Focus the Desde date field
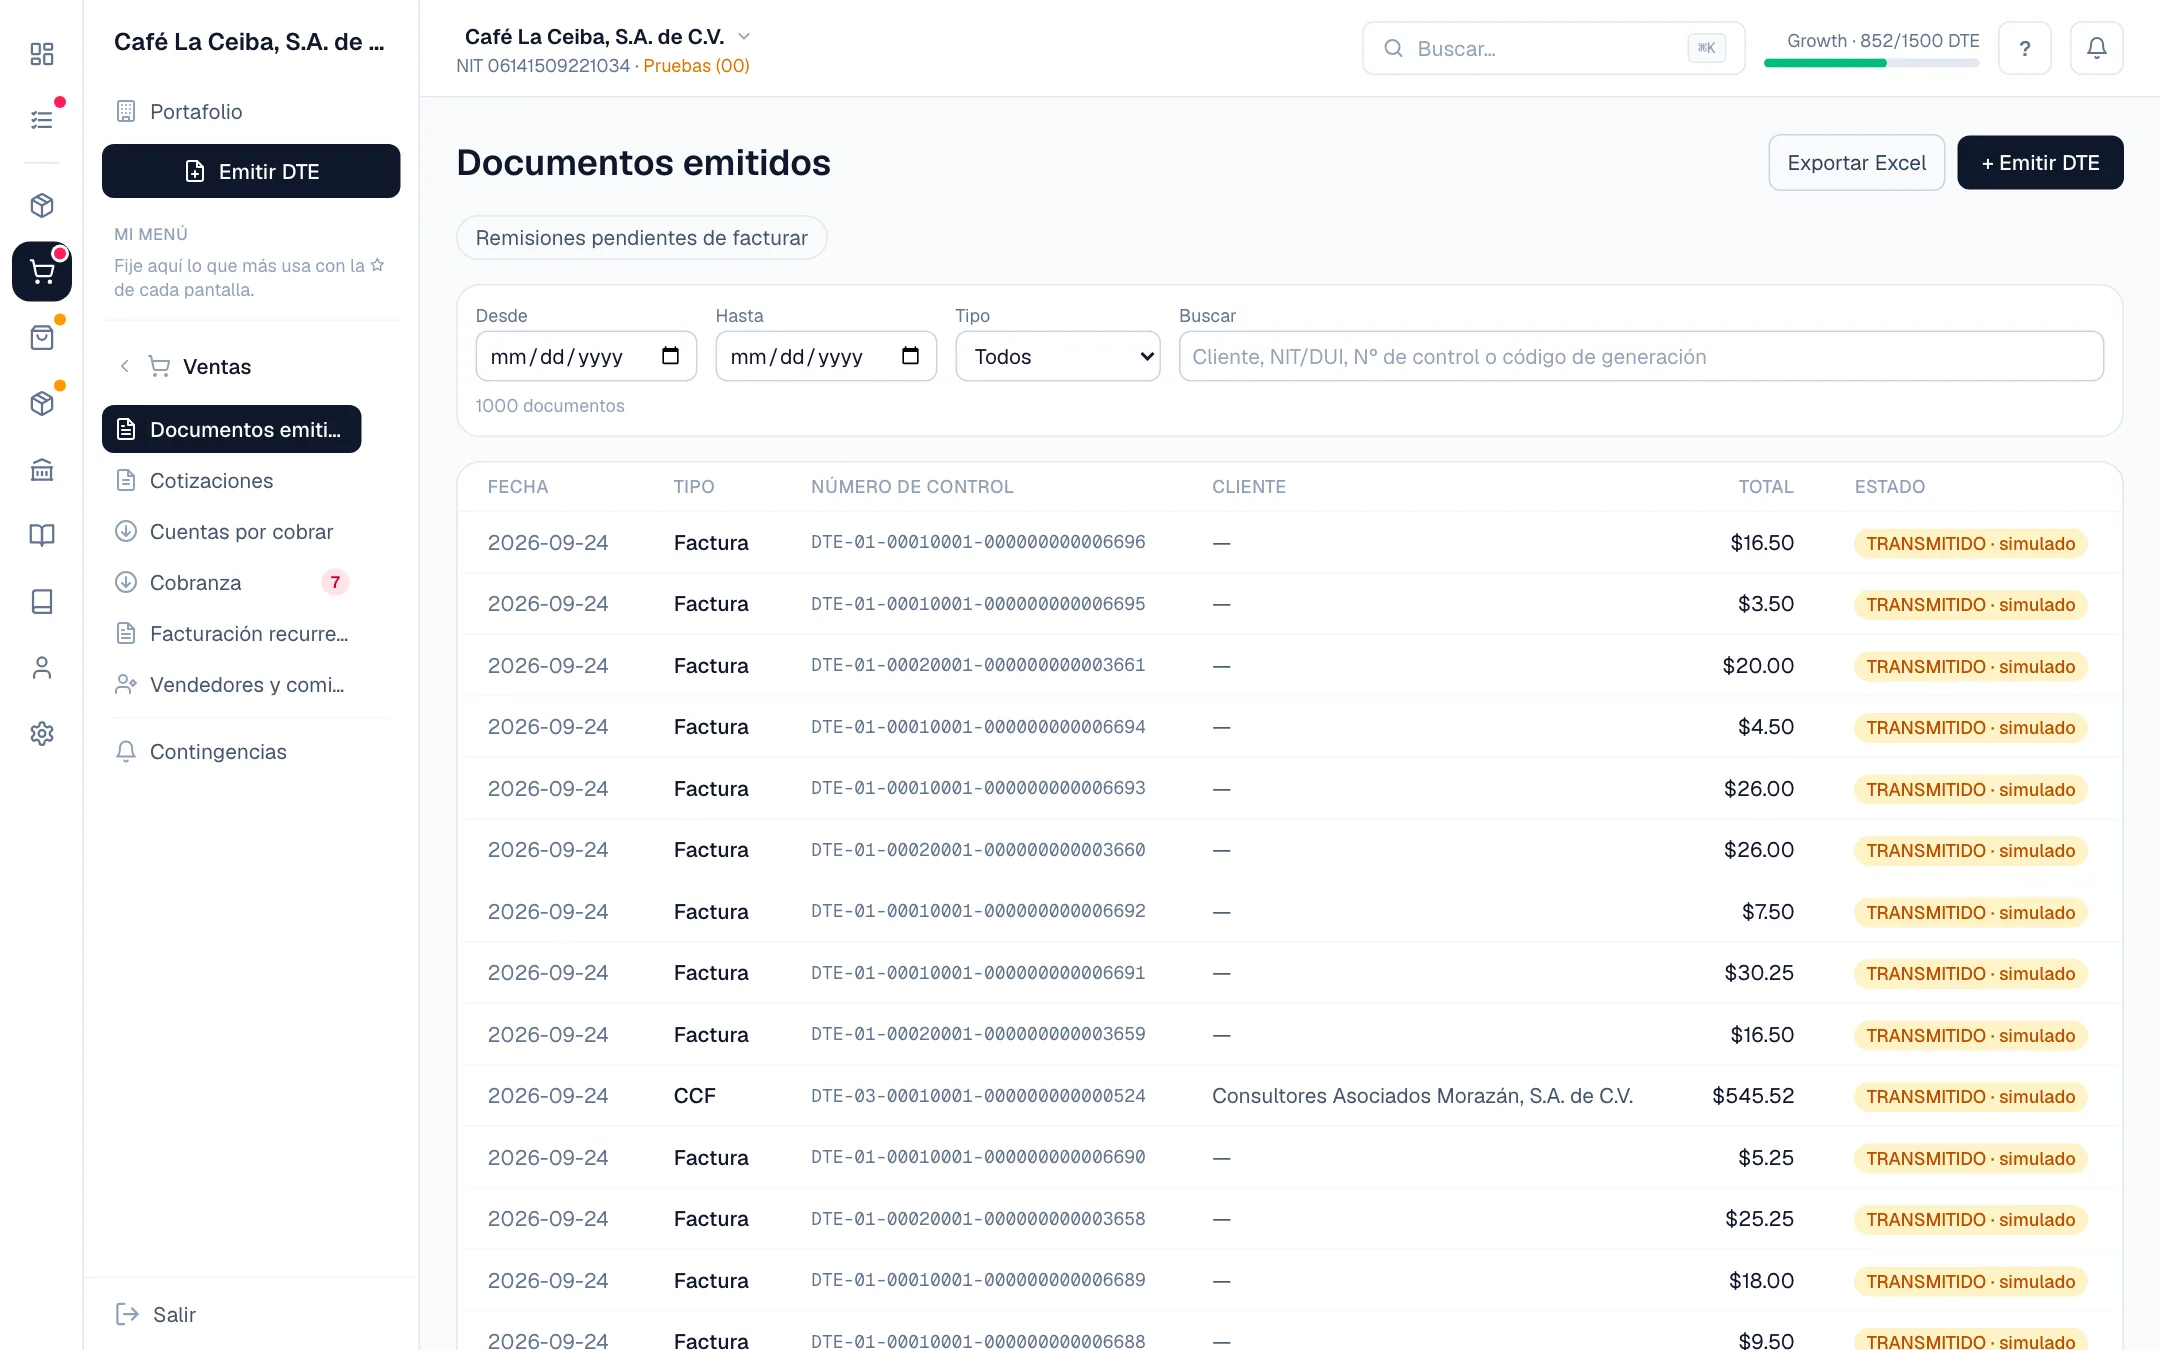The image size is (2160, 1350). coord(586,356)
